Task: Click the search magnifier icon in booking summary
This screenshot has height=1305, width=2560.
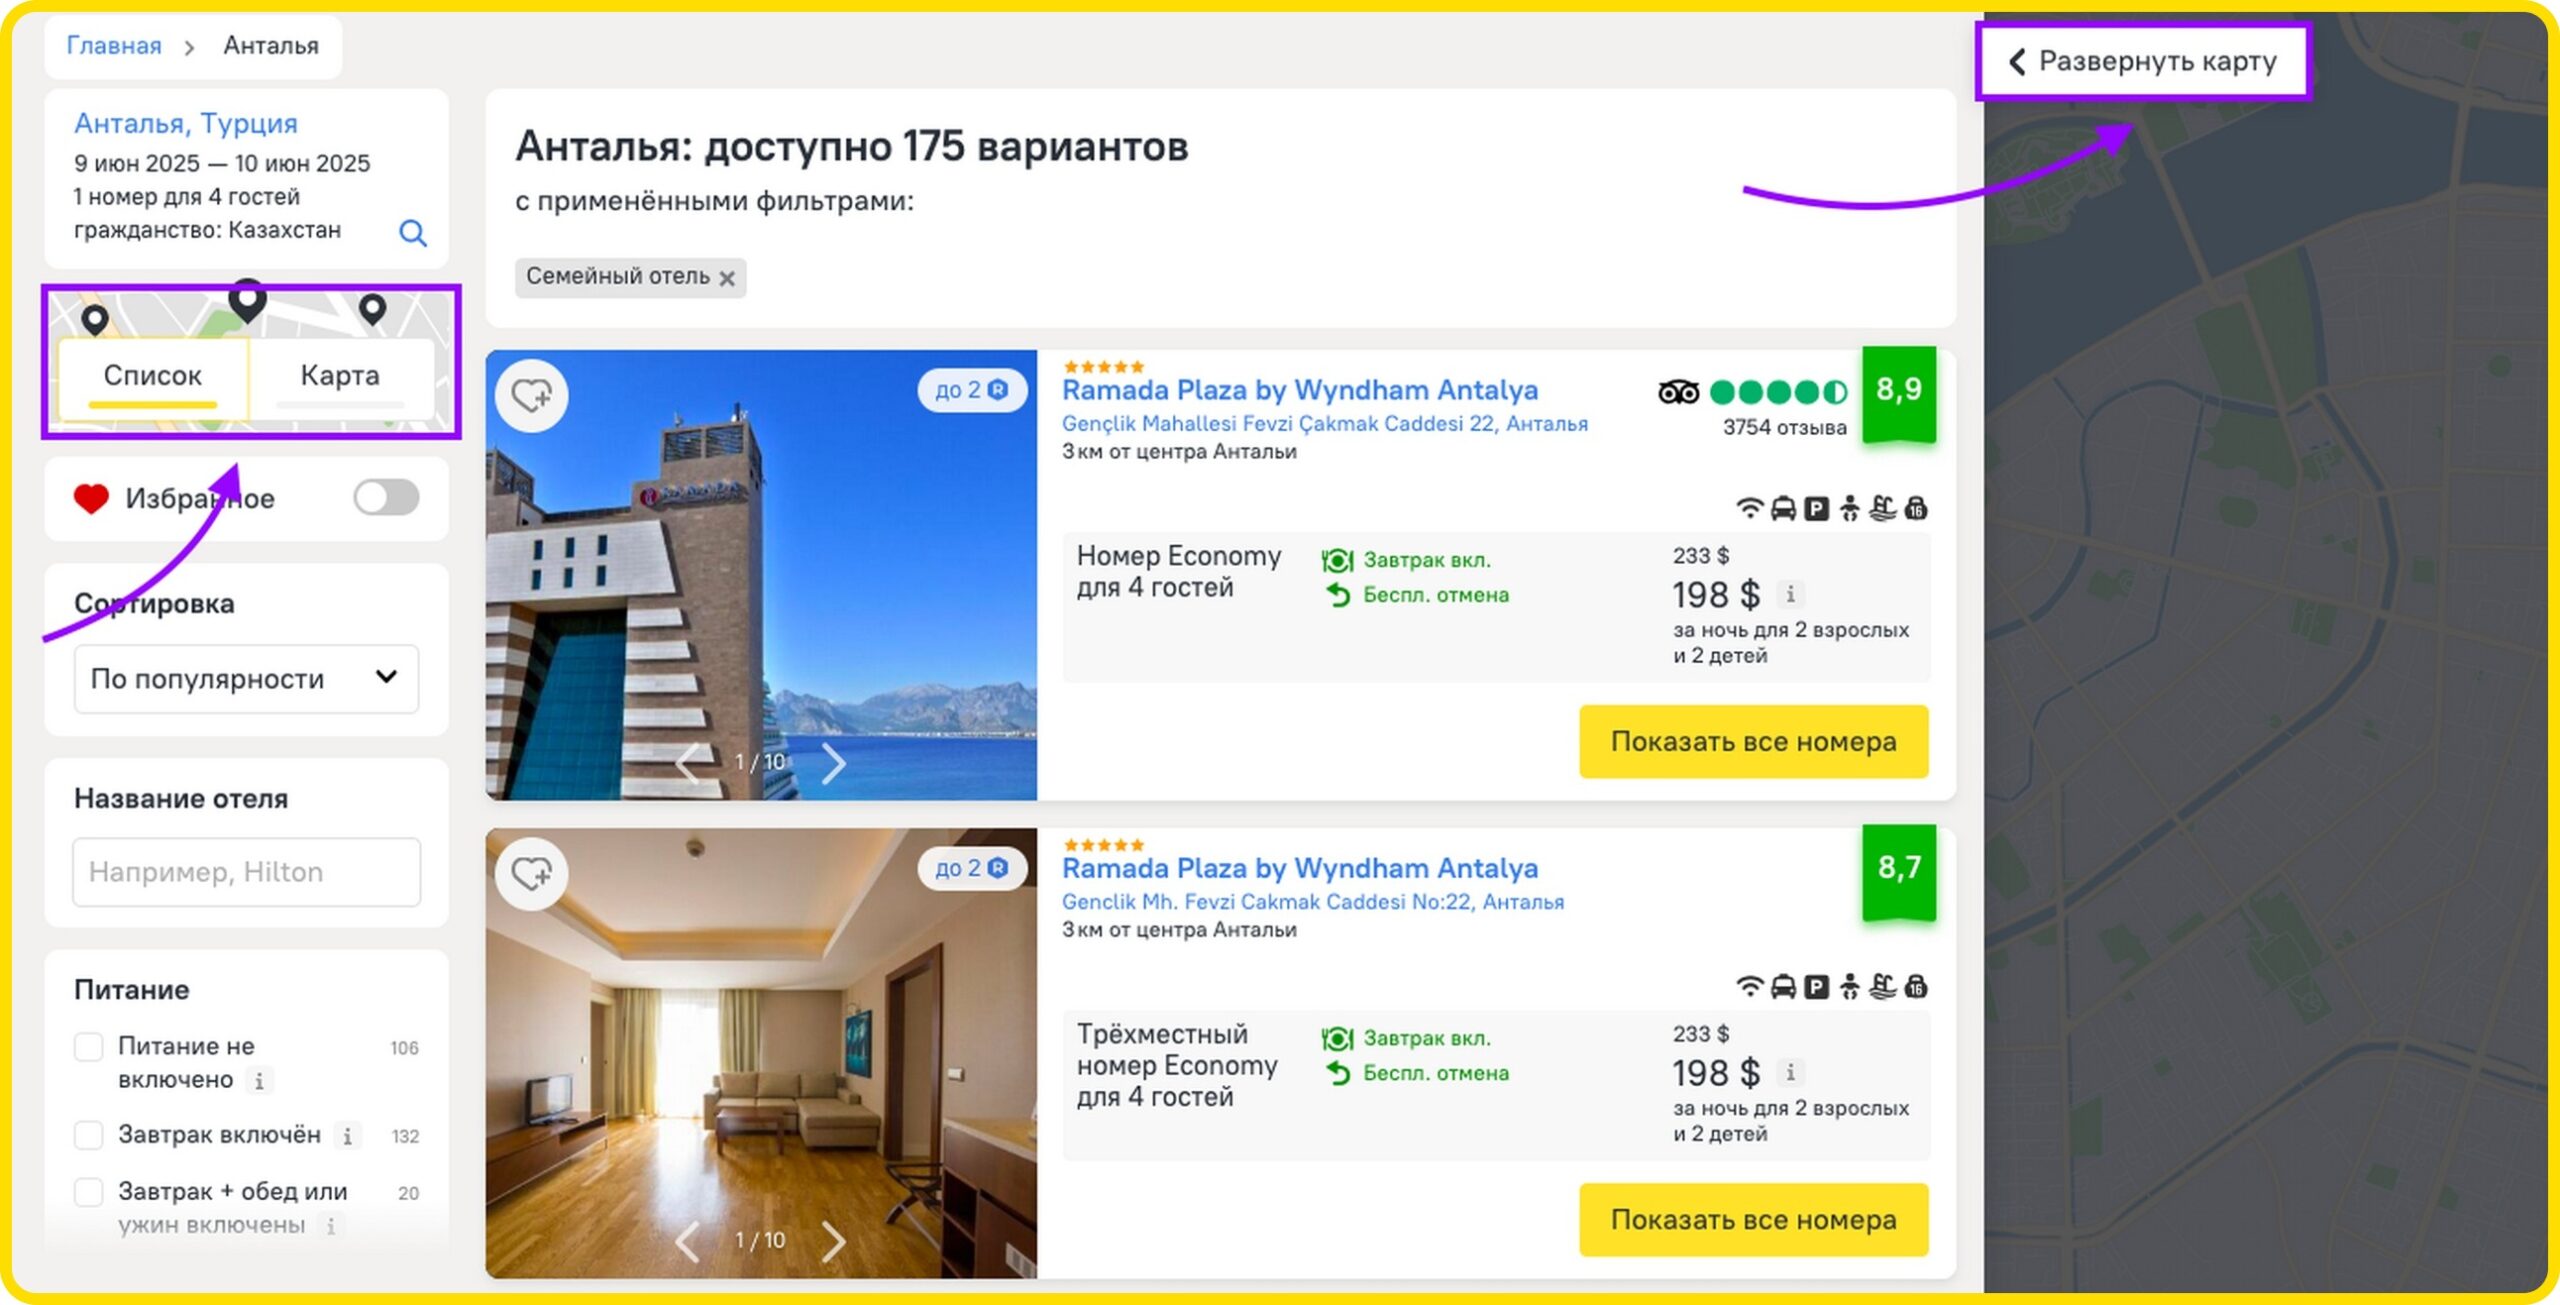Action: click(x=412, y=233)
